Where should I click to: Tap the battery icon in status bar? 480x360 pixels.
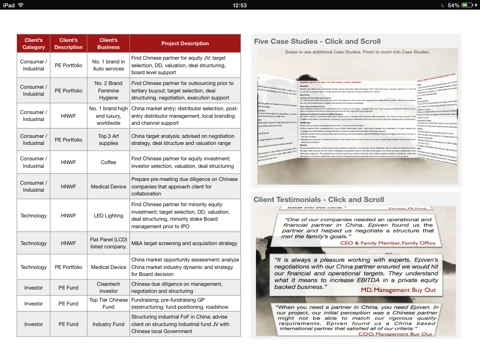(467, 5)
